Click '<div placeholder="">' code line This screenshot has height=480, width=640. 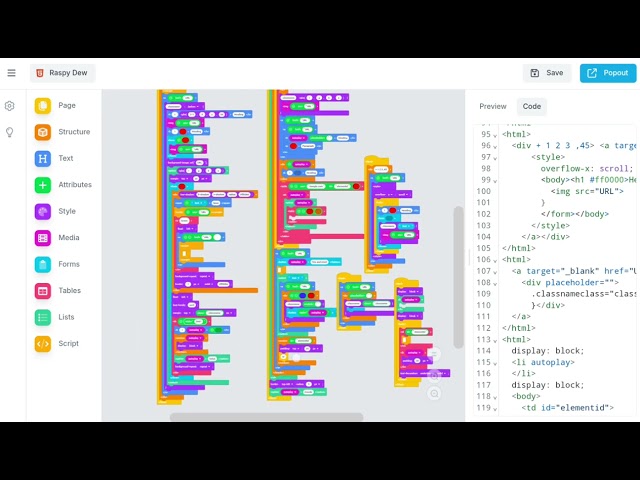[x=570, y=282]
